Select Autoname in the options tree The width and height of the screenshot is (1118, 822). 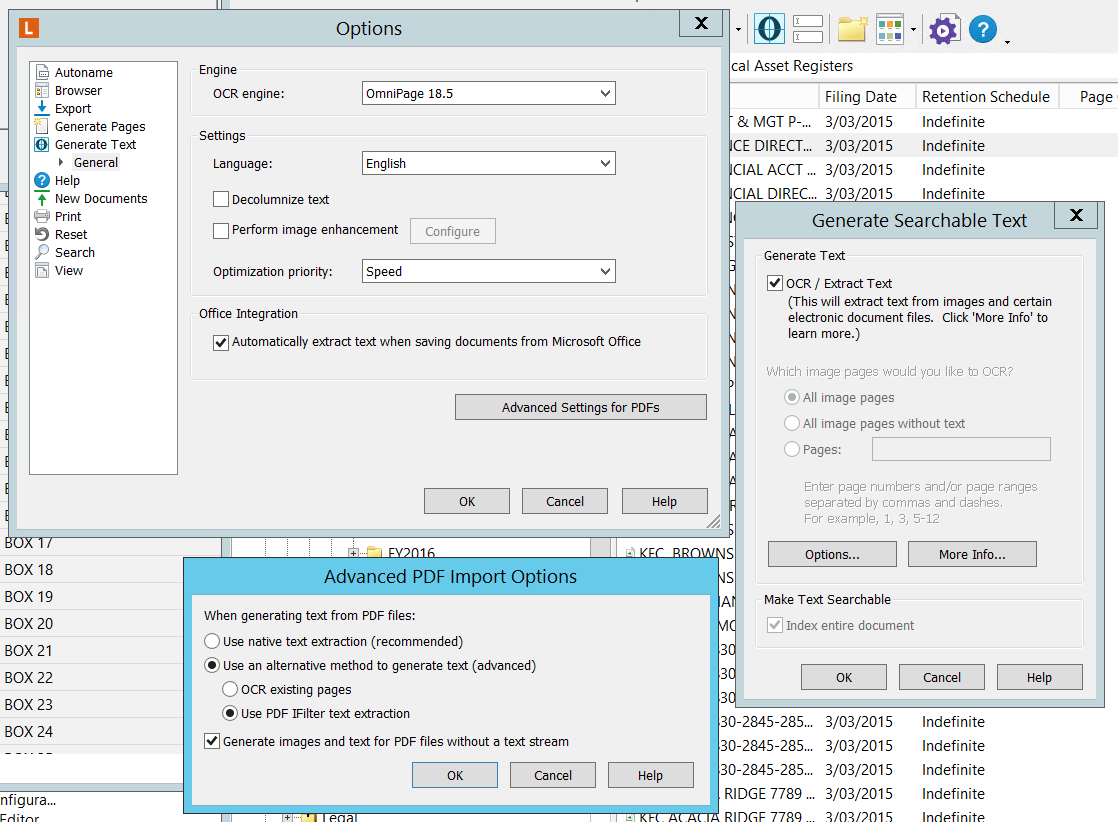click(83, 73)
